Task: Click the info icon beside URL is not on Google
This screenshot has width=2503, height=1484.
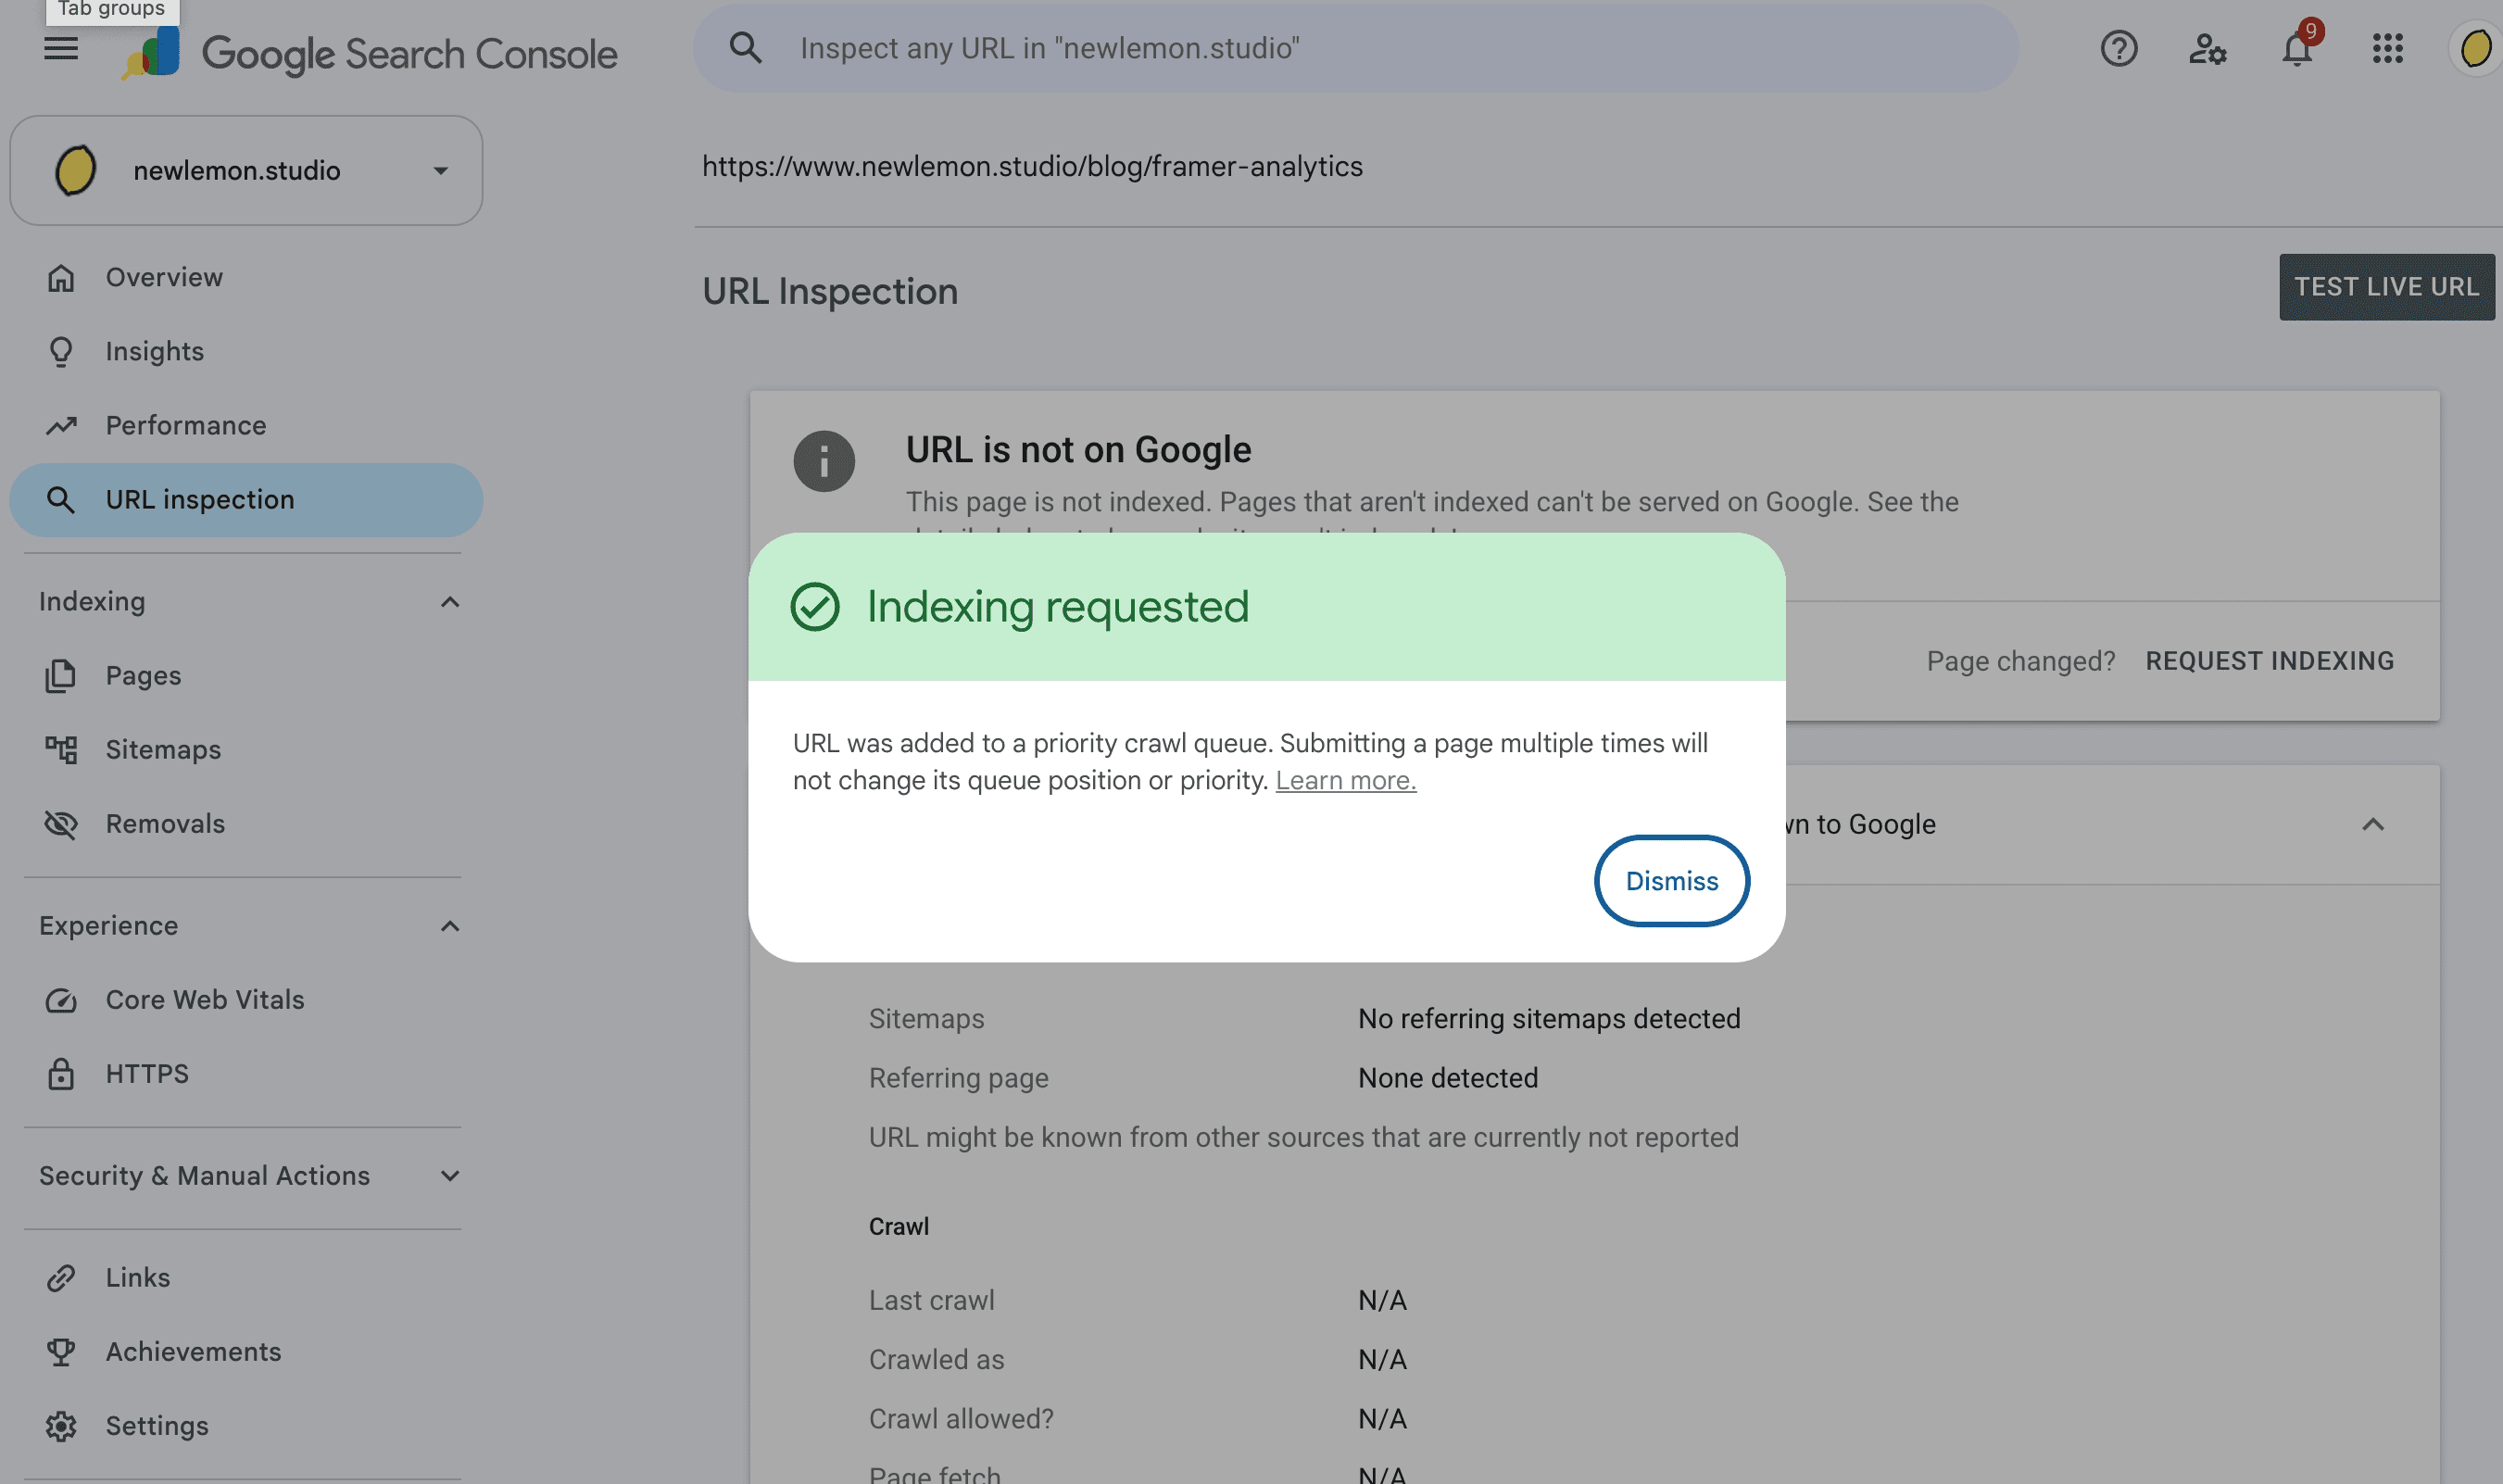Action: coord(824,461)
